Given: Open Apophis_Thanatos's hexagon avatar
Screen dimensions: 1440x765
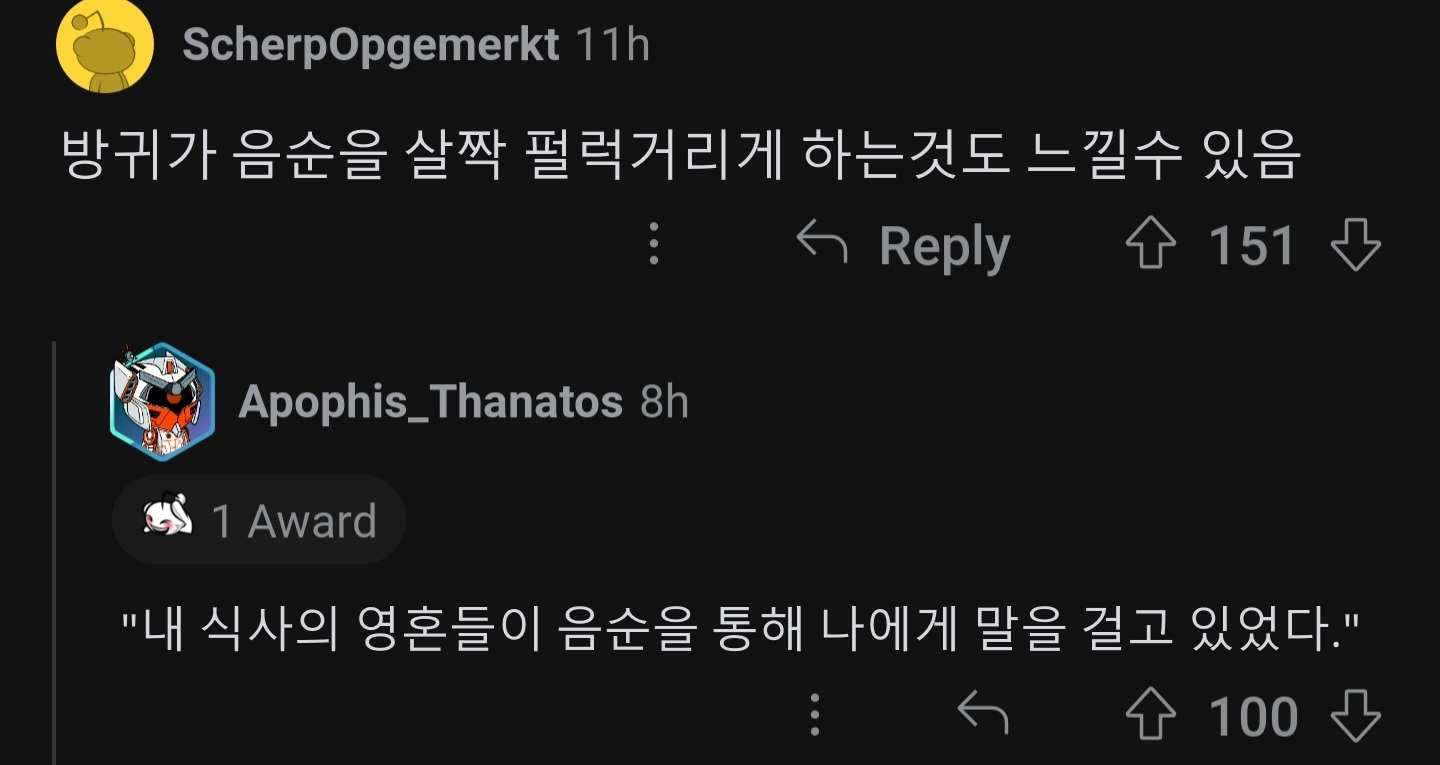Looking at the screenshot, I should [x=162, y=402].
